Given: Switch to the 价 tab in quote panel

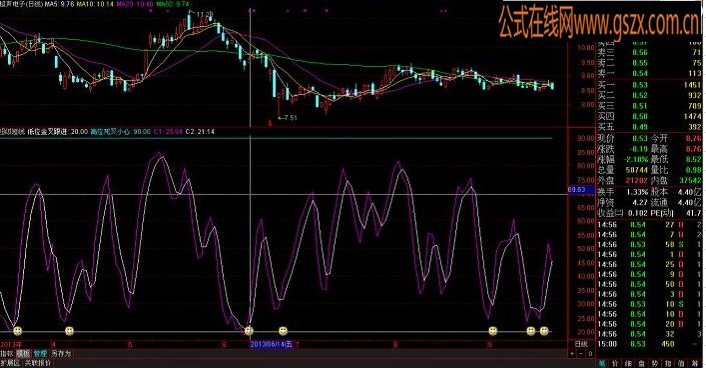Looking at the screenshot, I should click(x=615, y=363).
